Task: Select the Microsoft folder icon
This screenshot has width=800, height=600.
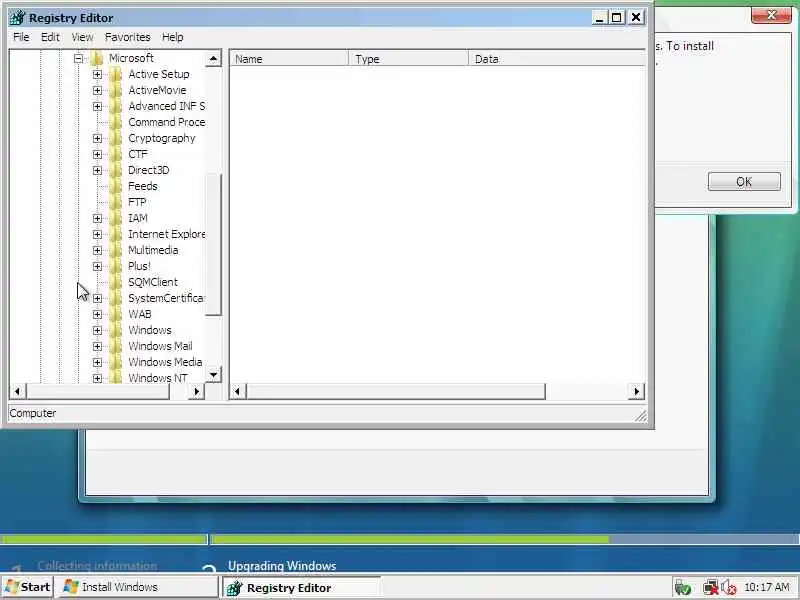Action: tap(97, 58)
